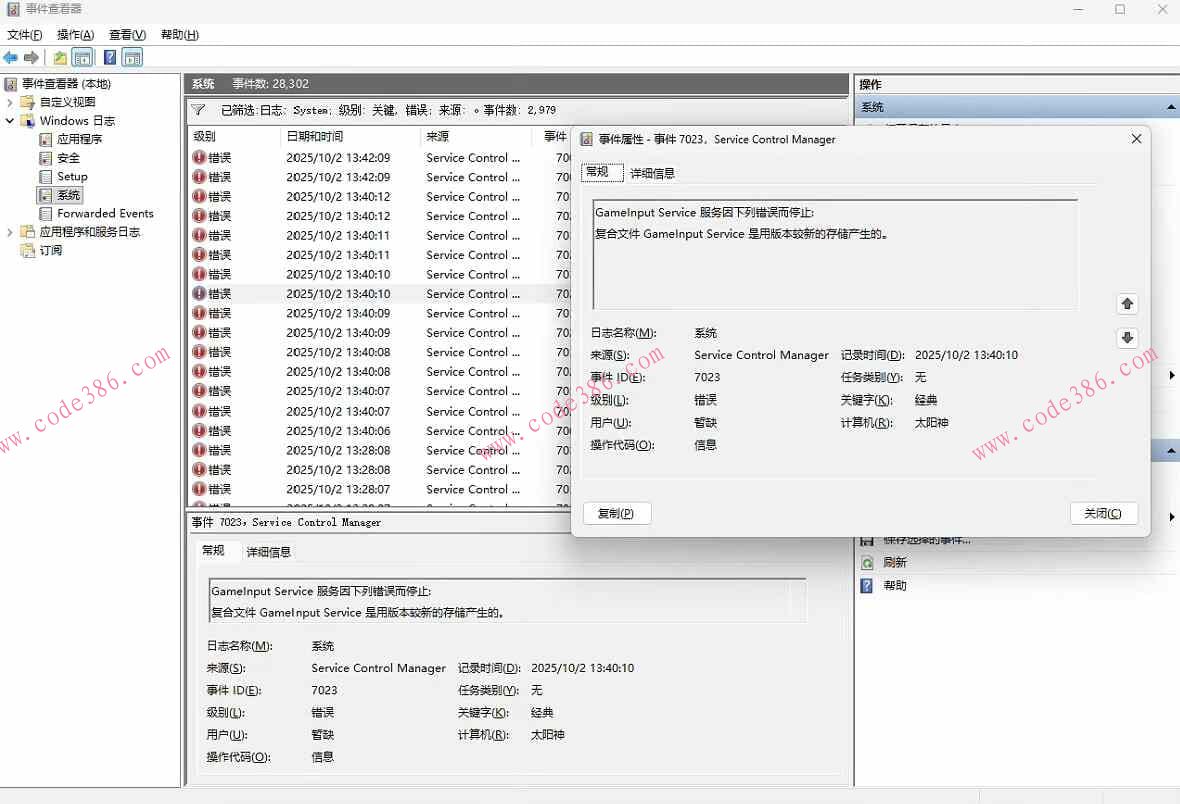Open the 帮助(H) menu

point(180,35)
